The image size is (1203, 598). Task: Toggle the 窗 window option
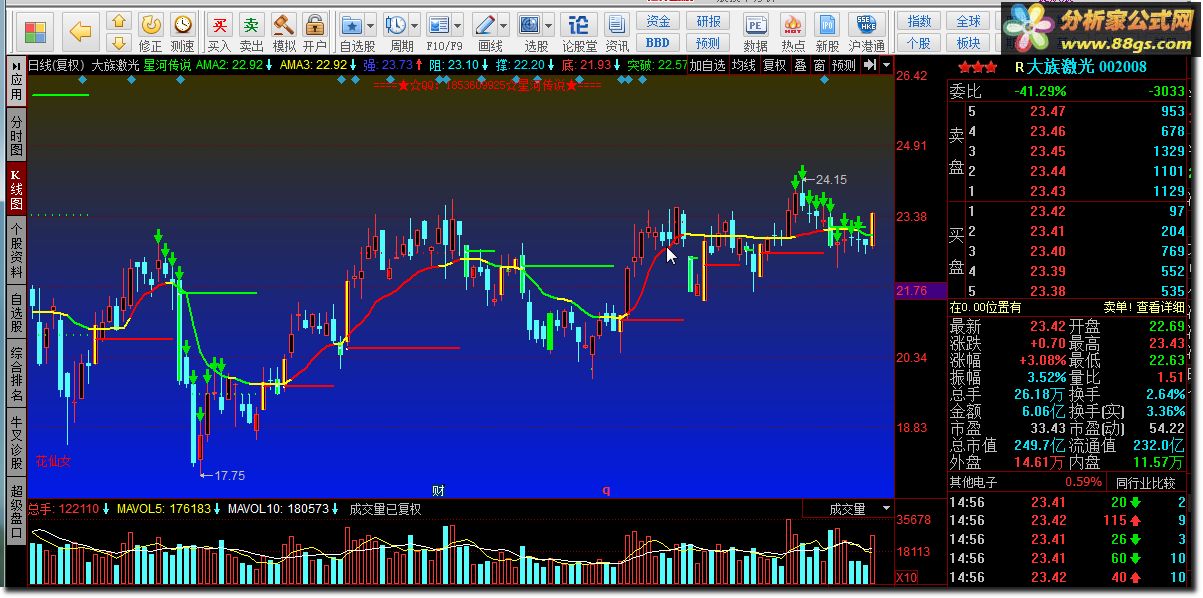[819, 65]
